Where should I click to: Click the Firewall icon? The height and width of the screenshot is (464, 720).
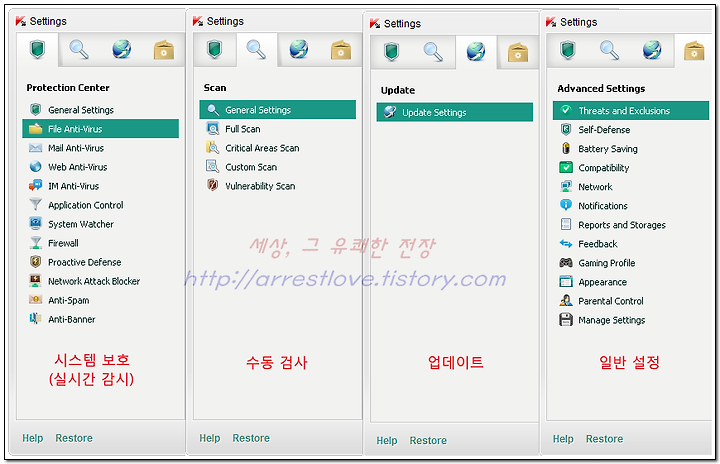[x=35, y=243]
